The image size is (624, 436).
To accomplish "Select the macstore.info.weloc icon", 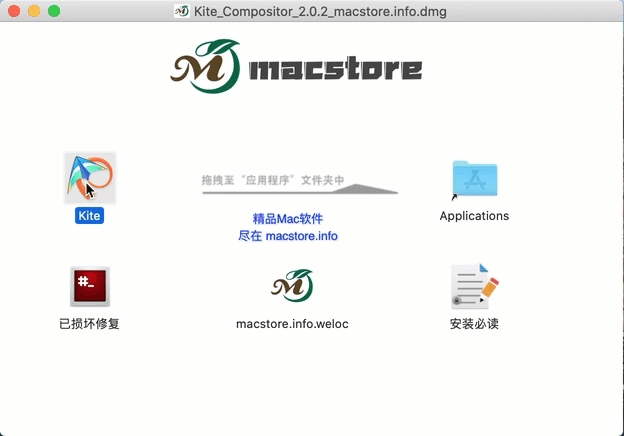I will (292, 286).
